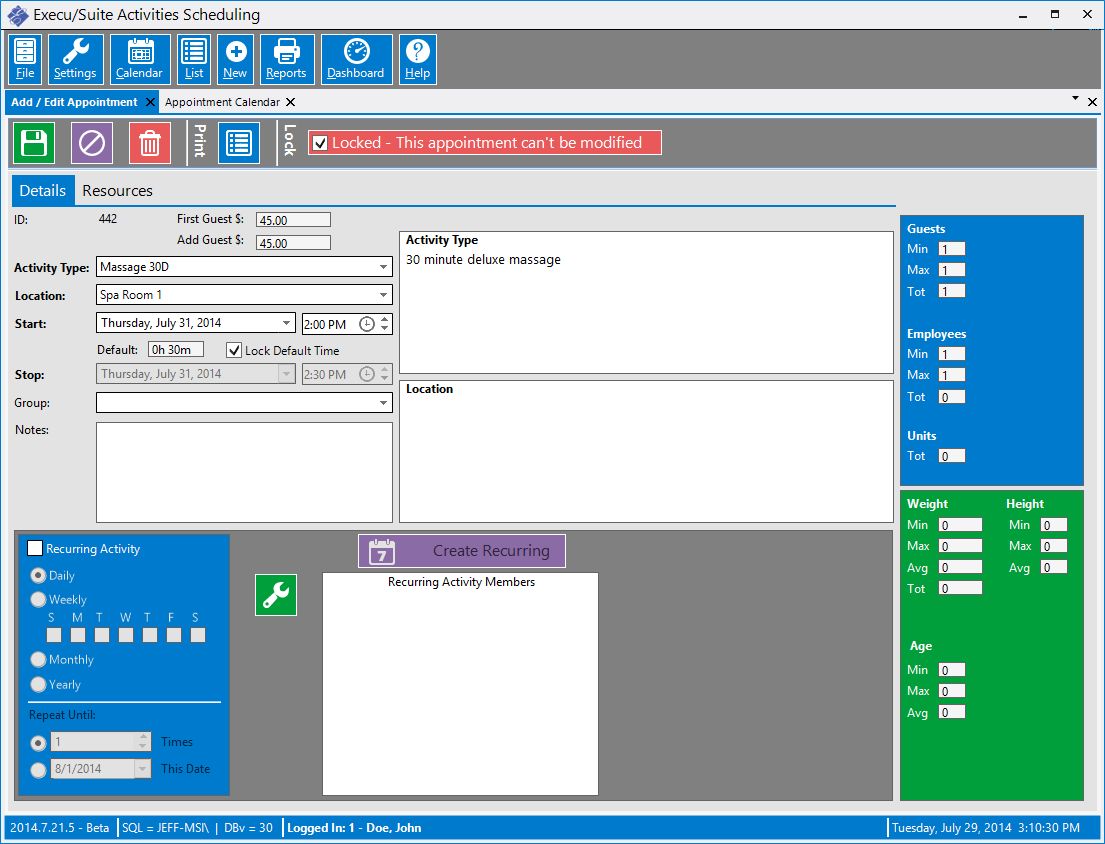The image size is (1105, 844).
Task: Check the Wednesday weekday box
Action: tap(126, 635)
